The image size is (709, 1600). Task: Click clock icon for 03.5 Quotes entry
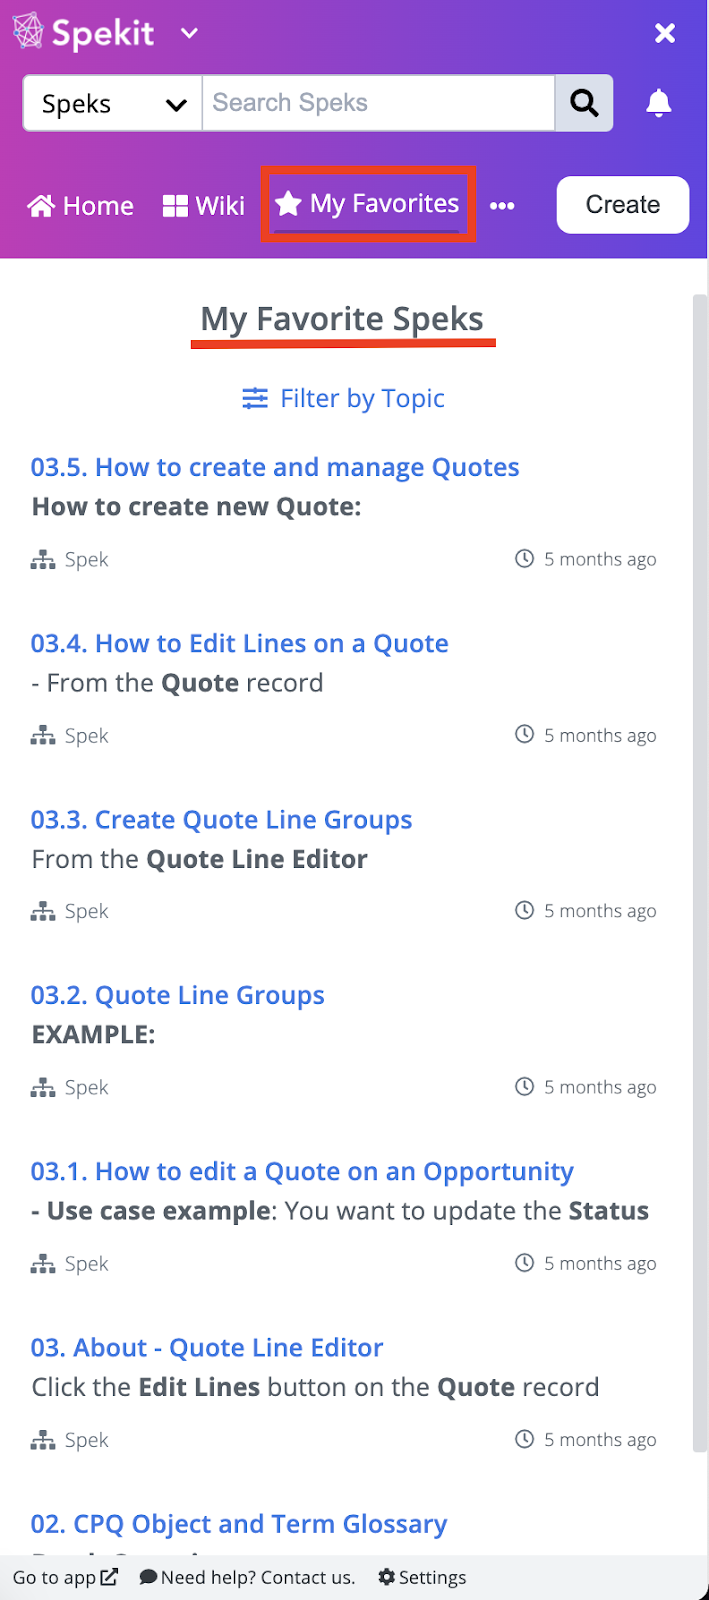tap(524, 558)
